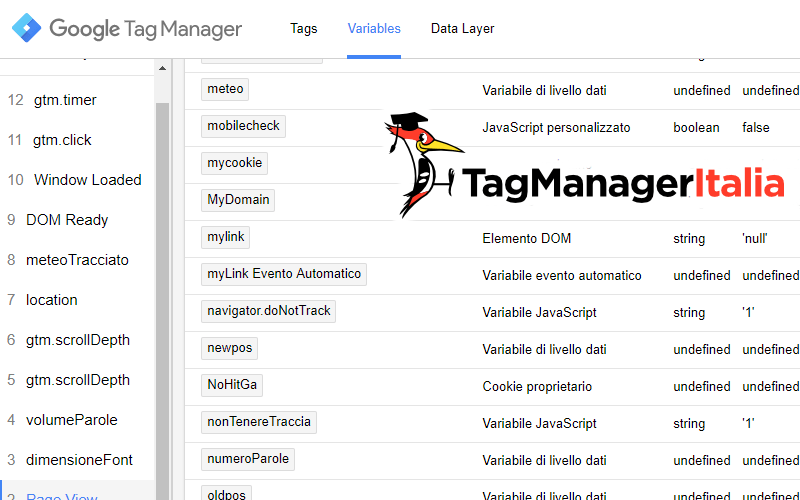Screen dimensions: 800x500
Task: Click the mycookie variable chip
Action: click(234, 163)
